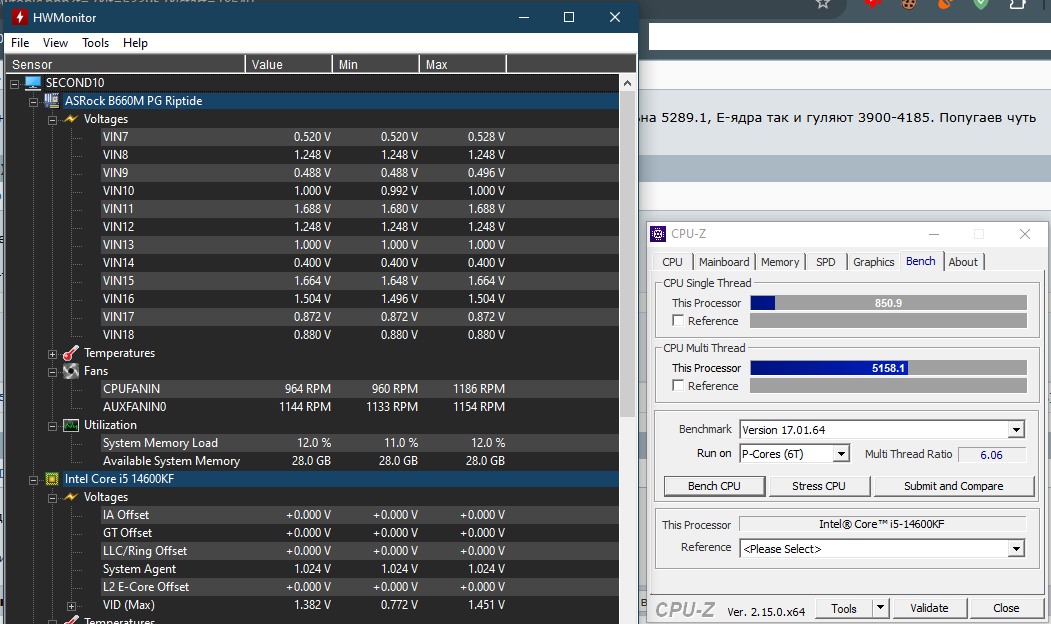Screen dimensions: 1051x624
Task: Click the cookie browser extension icon
Action: pos(908,4)
